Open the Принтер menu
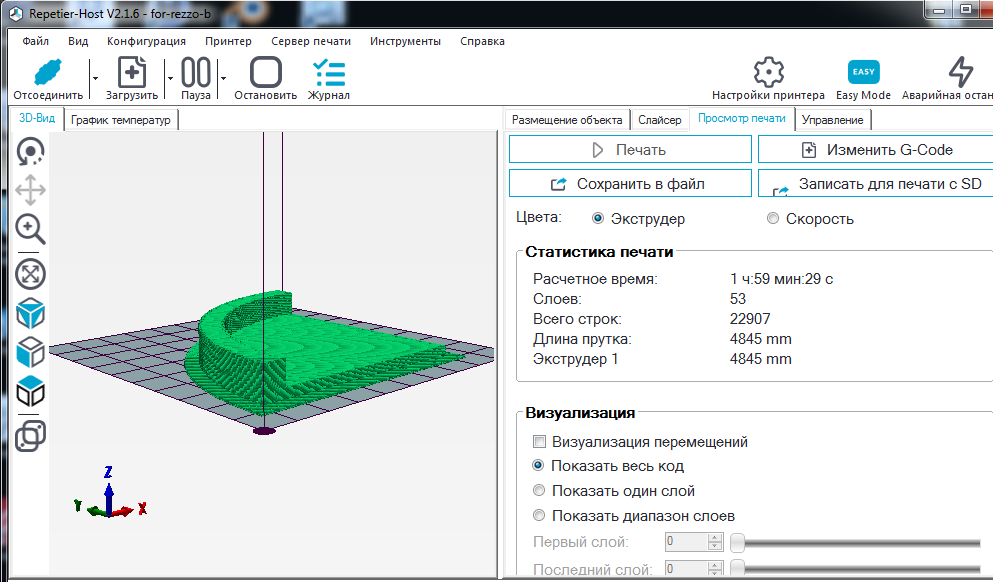 [228, 41]
